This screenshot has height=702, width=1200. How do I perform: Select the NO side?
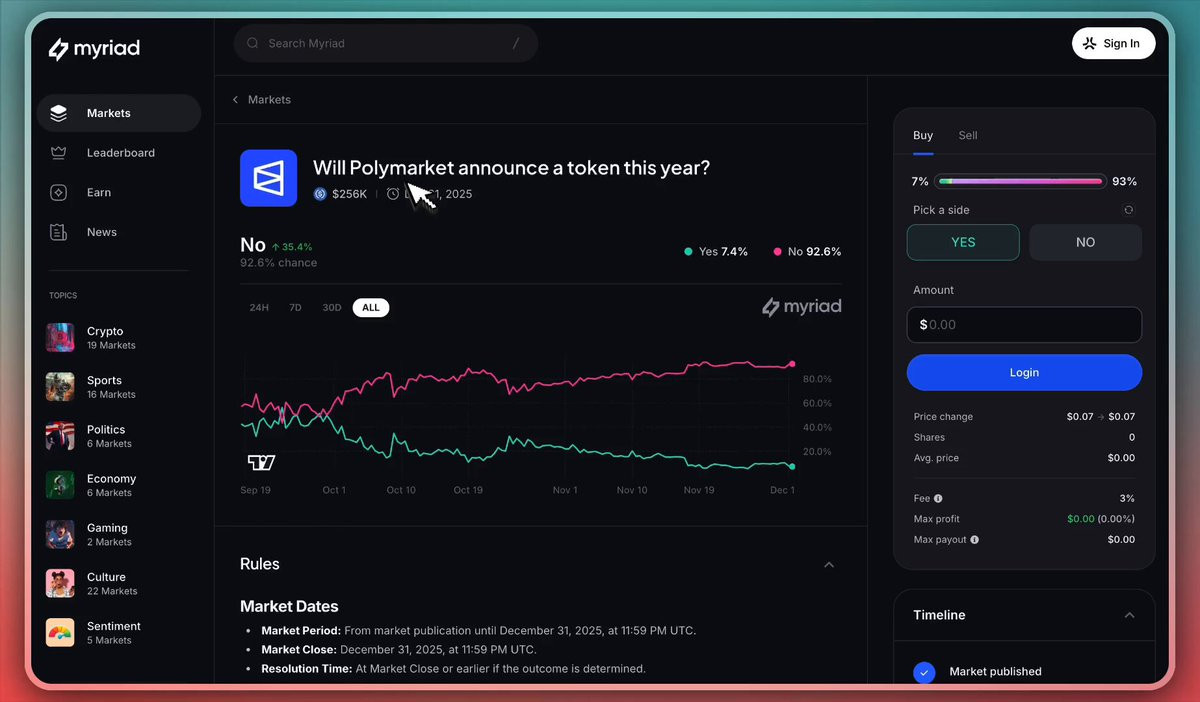point(1085,242)
